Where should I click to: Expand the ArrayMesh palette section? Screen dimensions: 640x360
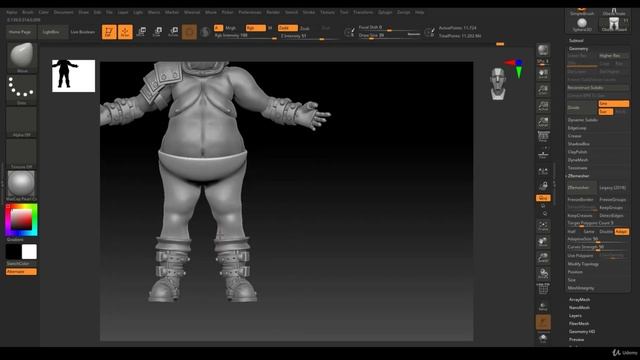(x=580, y=300)
